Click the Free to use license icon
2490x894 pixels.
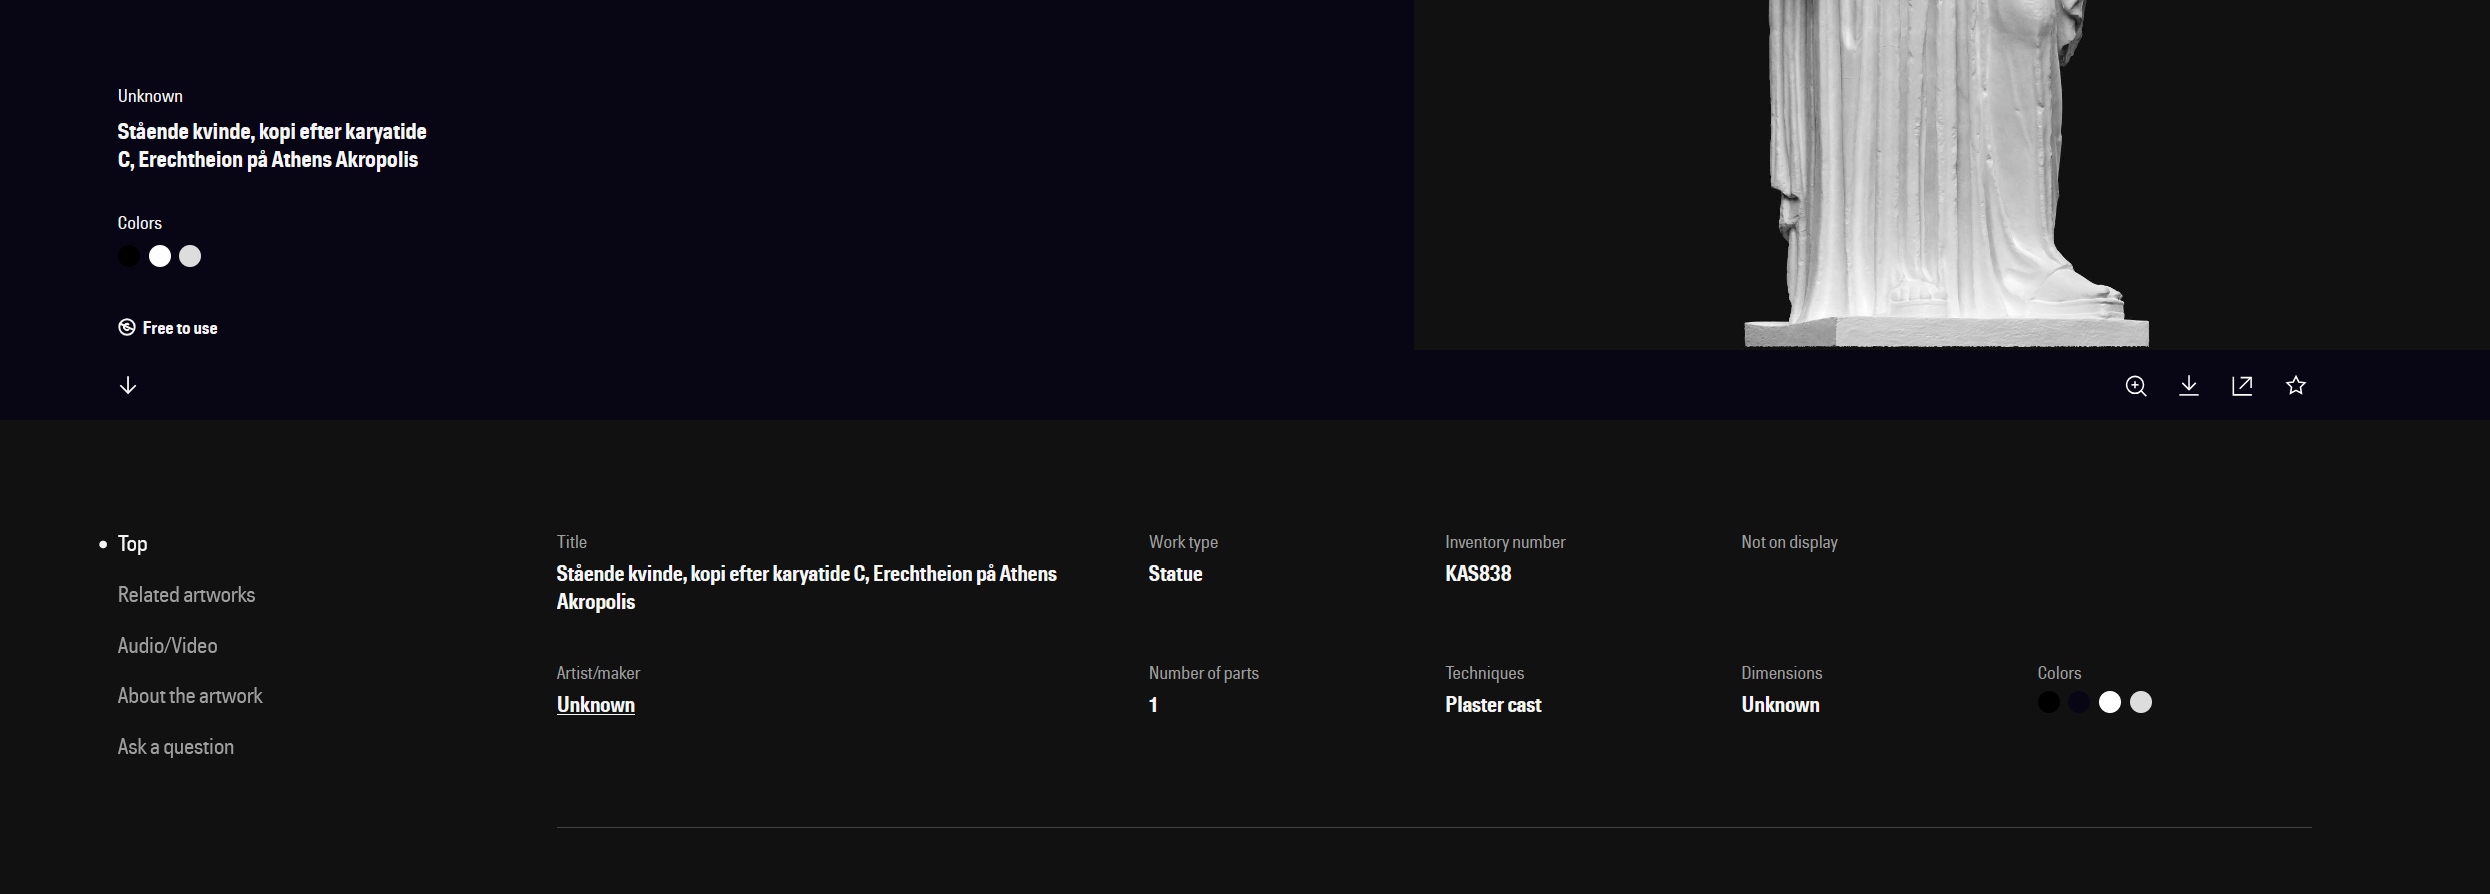pyautogui.click(x=127, y=328)
